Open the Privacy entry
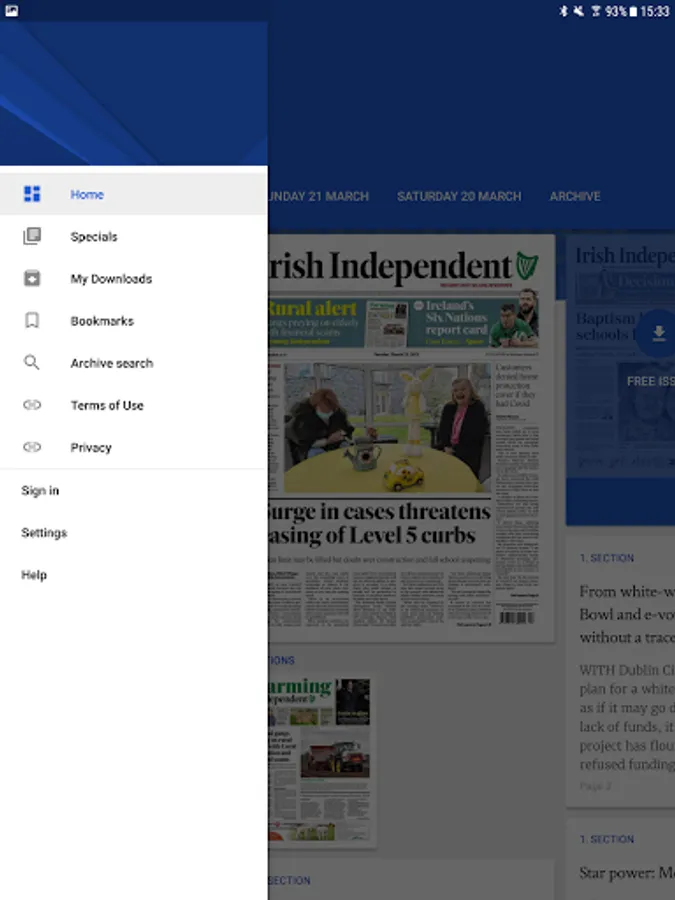Image resolution: width=675 pixels, height=900 pixels. tap(134, 447)
